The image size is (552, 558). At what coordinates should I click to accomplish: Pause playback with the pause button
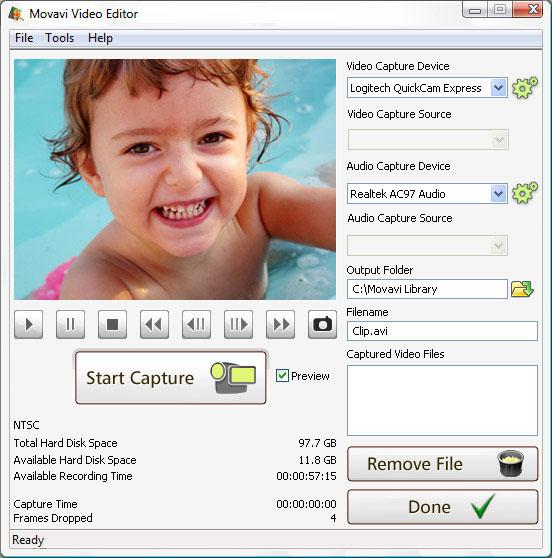(x=70, y=324)
